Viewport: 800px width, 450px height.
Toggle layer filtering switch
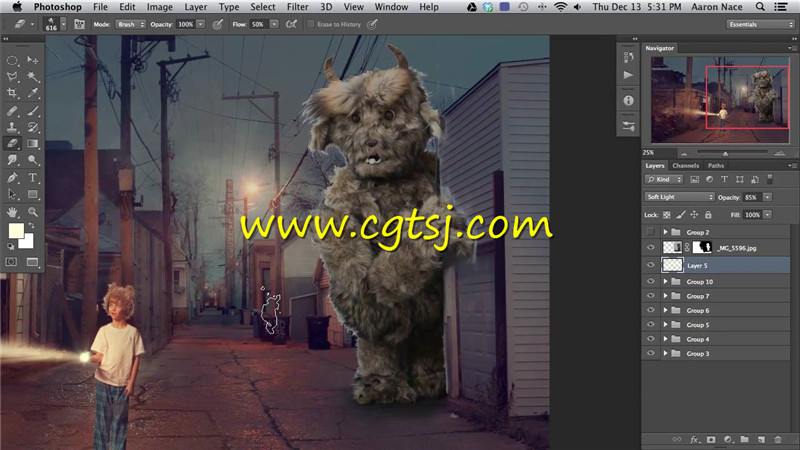tap(770, 179)
